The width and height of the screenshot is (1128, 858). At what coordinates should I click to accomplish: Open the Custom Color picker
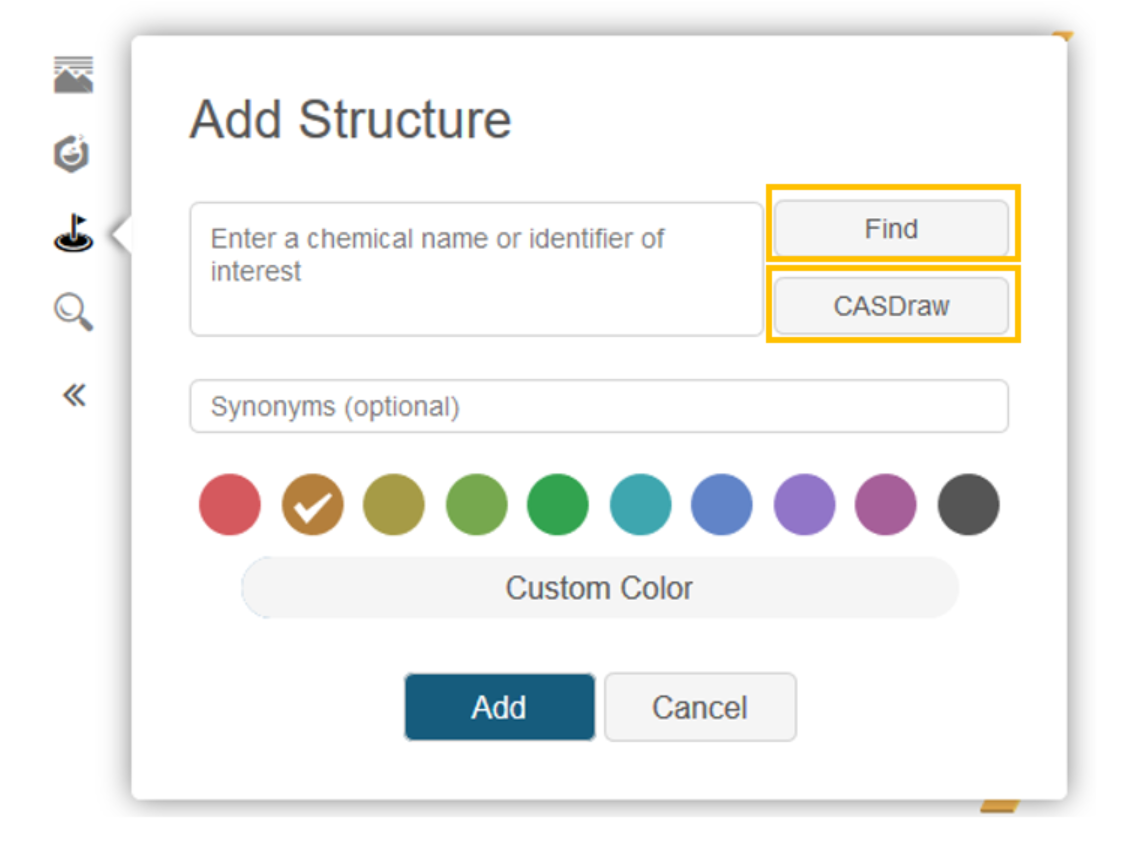click(x=599, y=588)
